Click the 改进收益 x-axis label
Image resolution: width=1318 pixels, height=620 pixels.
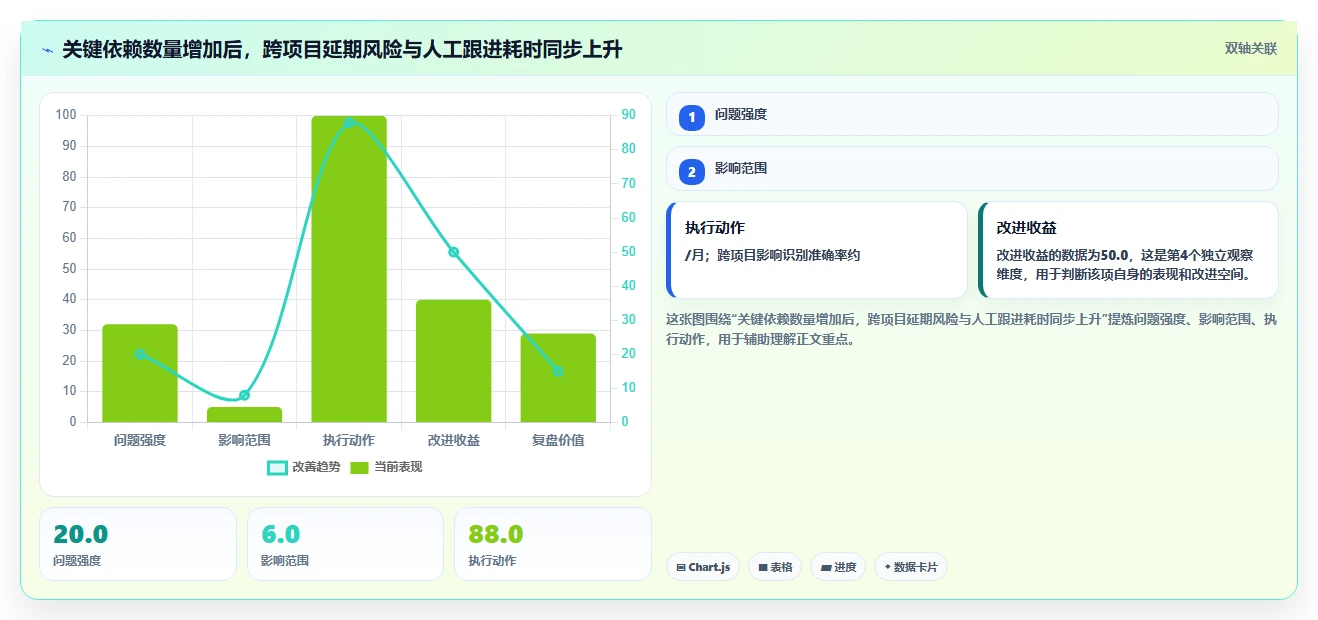tap(454, 440)
